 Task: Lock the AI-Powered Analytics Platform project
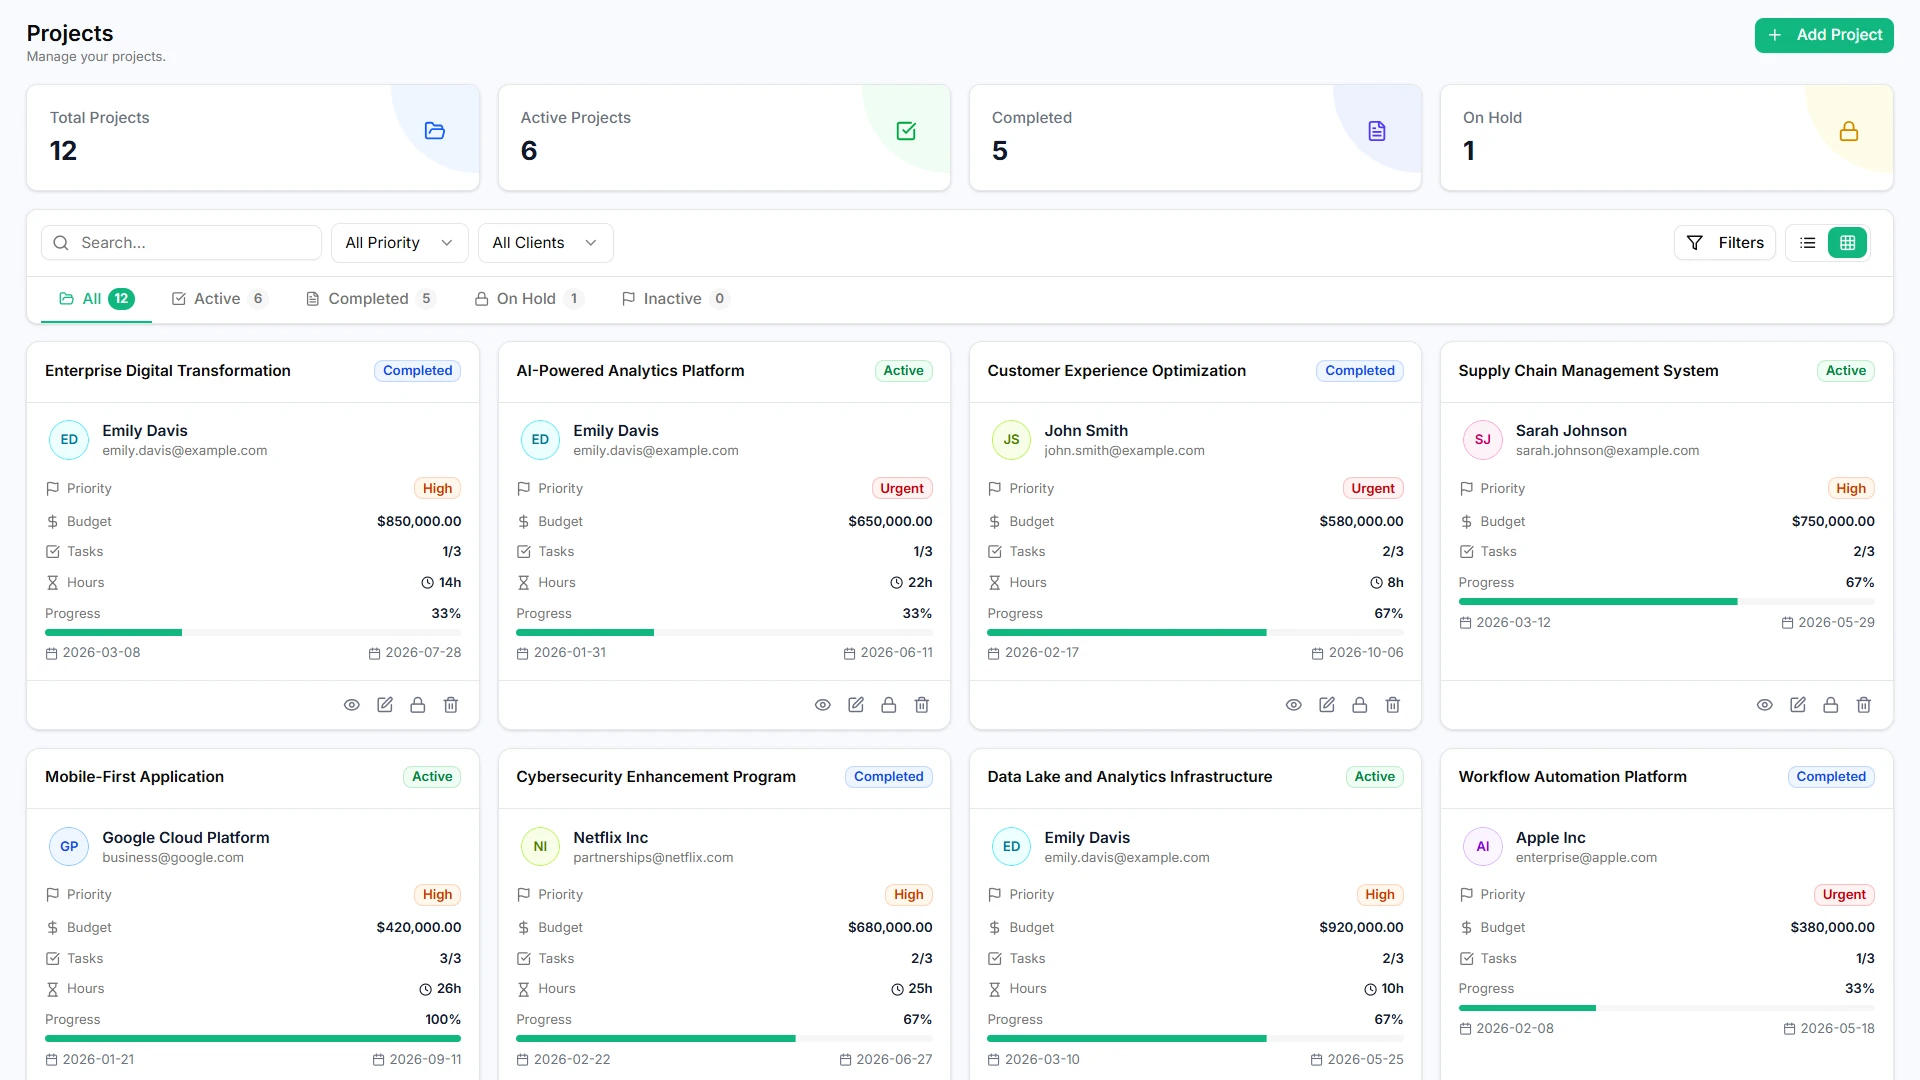coord(889,705)
